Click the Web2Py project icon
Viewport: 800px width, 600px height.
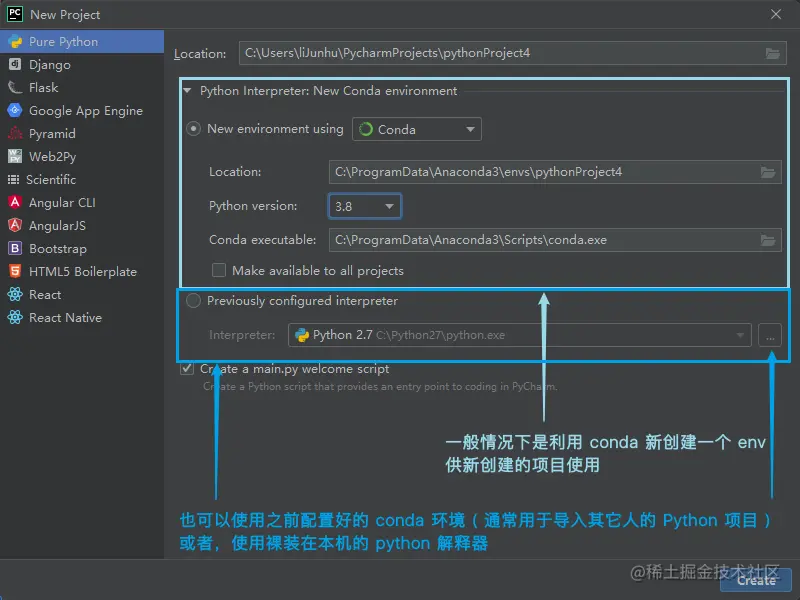click(x=15, y=156)
